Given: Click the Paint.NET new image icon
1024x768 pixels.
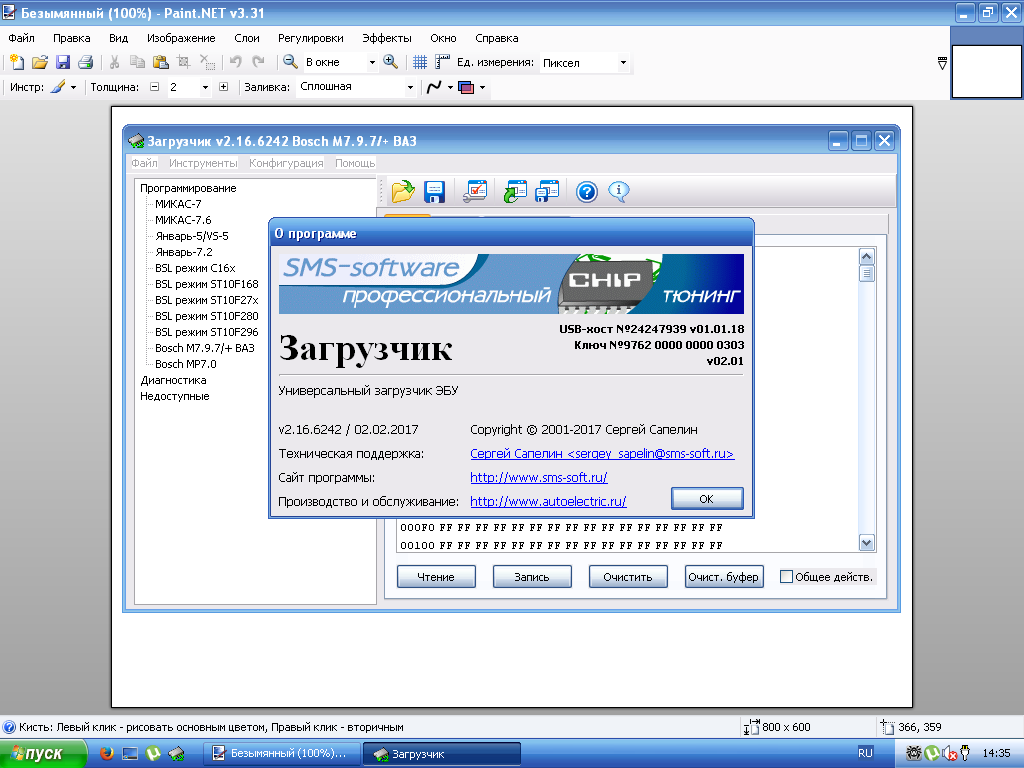Looking at the screenshot, I should [x=17, y=62].
